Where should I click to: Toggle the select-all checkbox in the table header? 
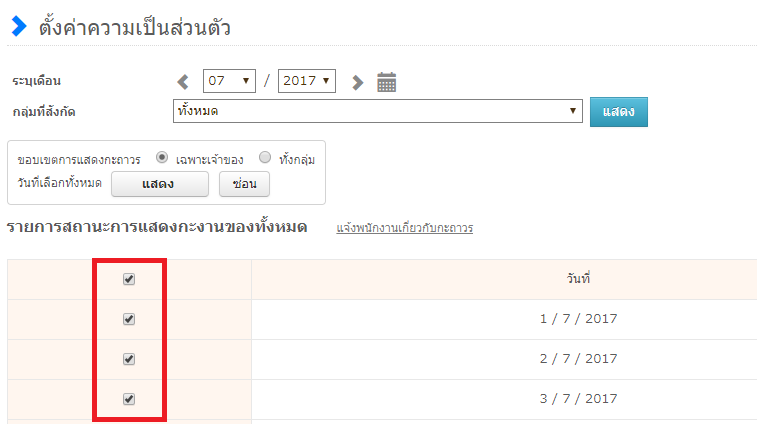coord(129,280)
